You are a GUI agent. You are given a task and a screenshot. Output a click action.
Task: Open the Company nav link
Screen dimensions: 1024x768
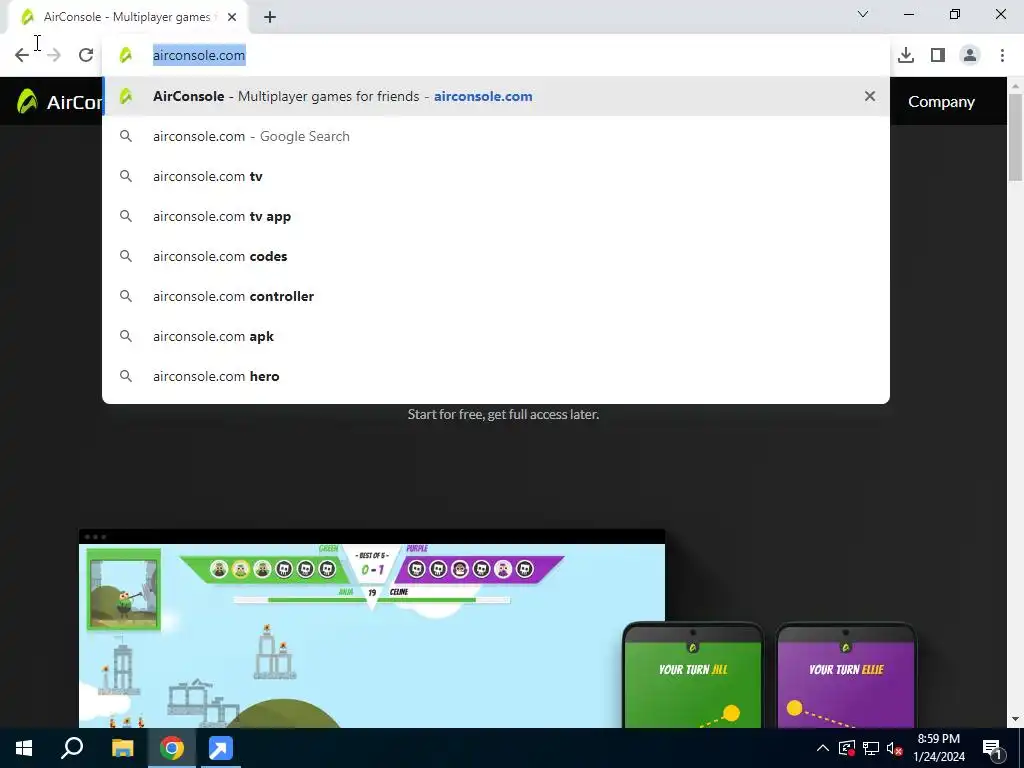click(x=941, y=102)
